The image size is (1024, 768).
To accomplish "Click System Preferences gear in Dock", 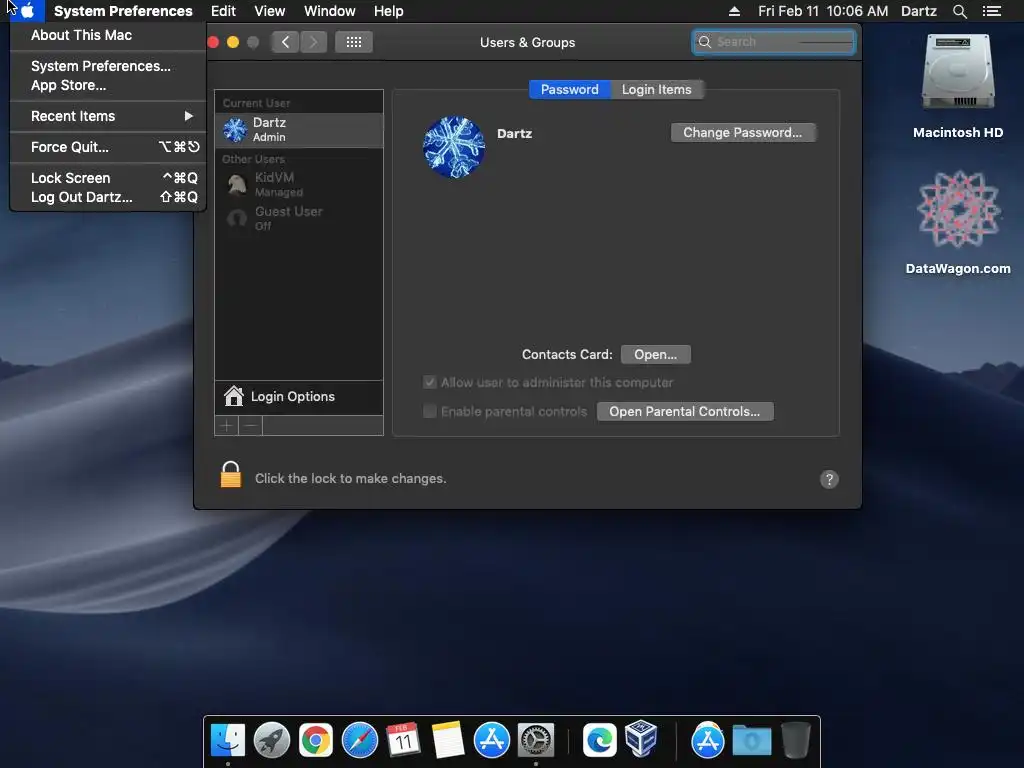I will pos(536,741).
